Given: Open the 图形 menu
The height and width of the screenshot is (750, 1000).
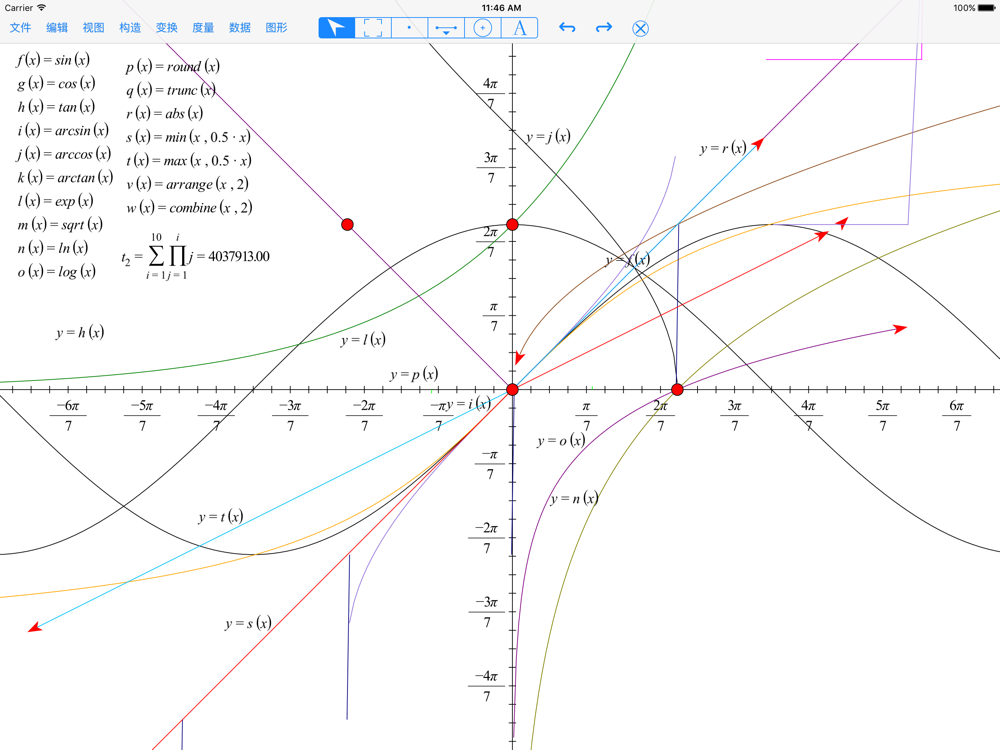Looking at the screenshot, I should coord(277,28).
